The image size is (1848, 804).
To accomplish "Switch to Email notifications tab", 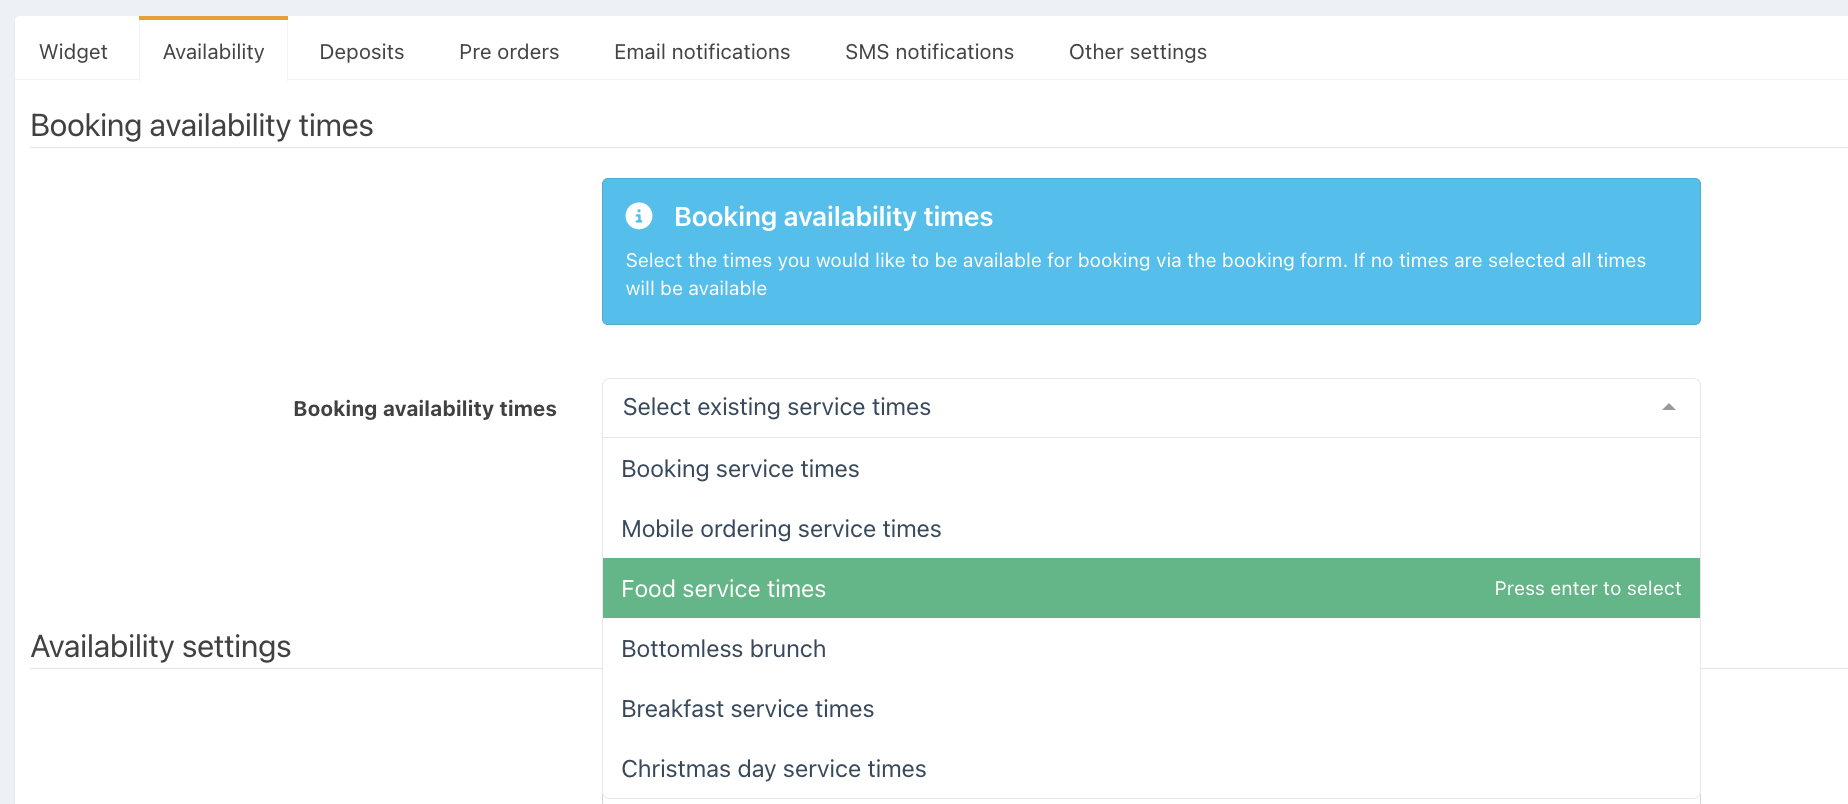I will pyautogui.click(x=702, y=52).
